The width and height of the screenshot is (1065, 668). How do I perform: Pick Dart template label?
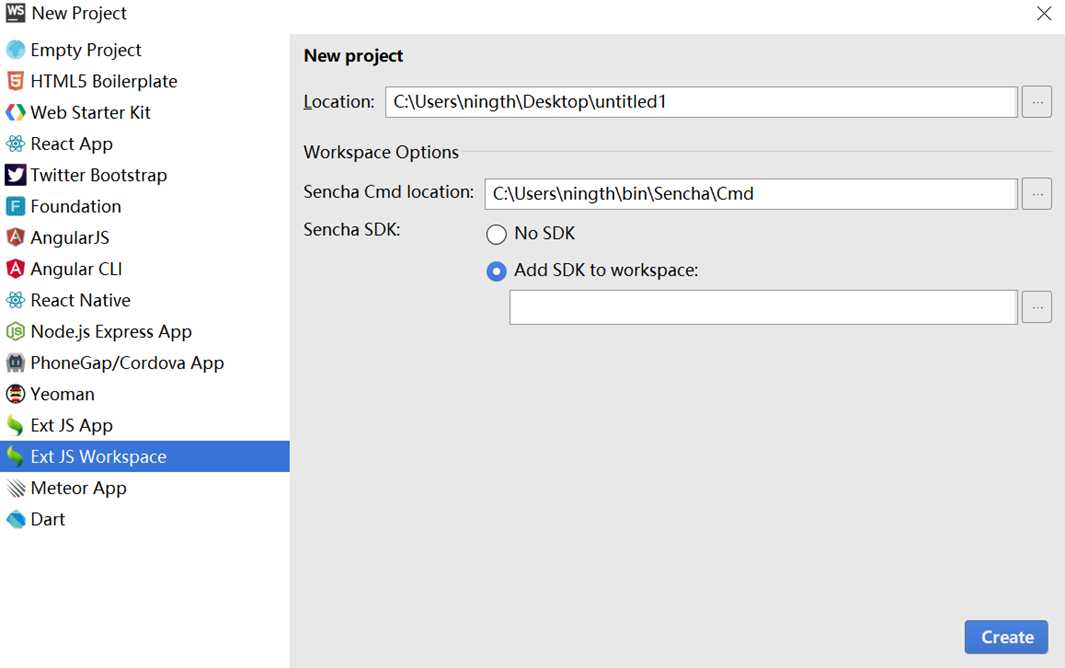48,519
